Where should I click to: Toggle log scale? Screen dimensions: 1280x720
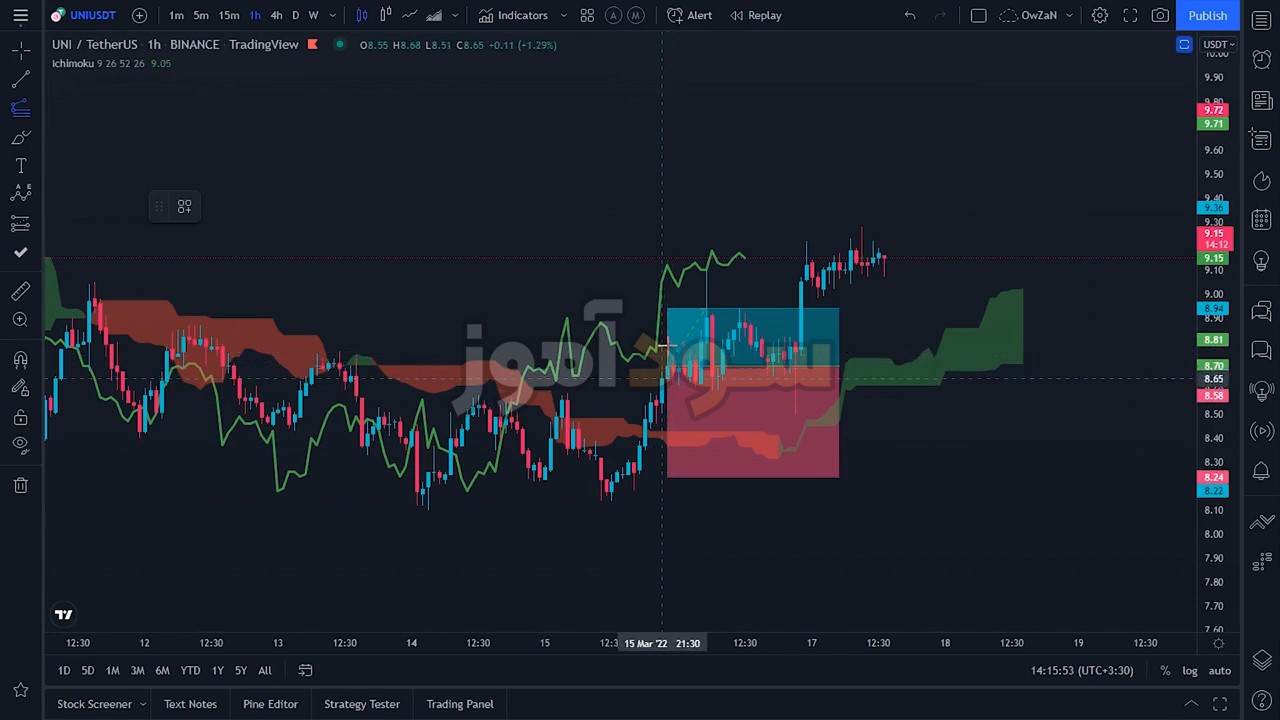(1190, 671)
